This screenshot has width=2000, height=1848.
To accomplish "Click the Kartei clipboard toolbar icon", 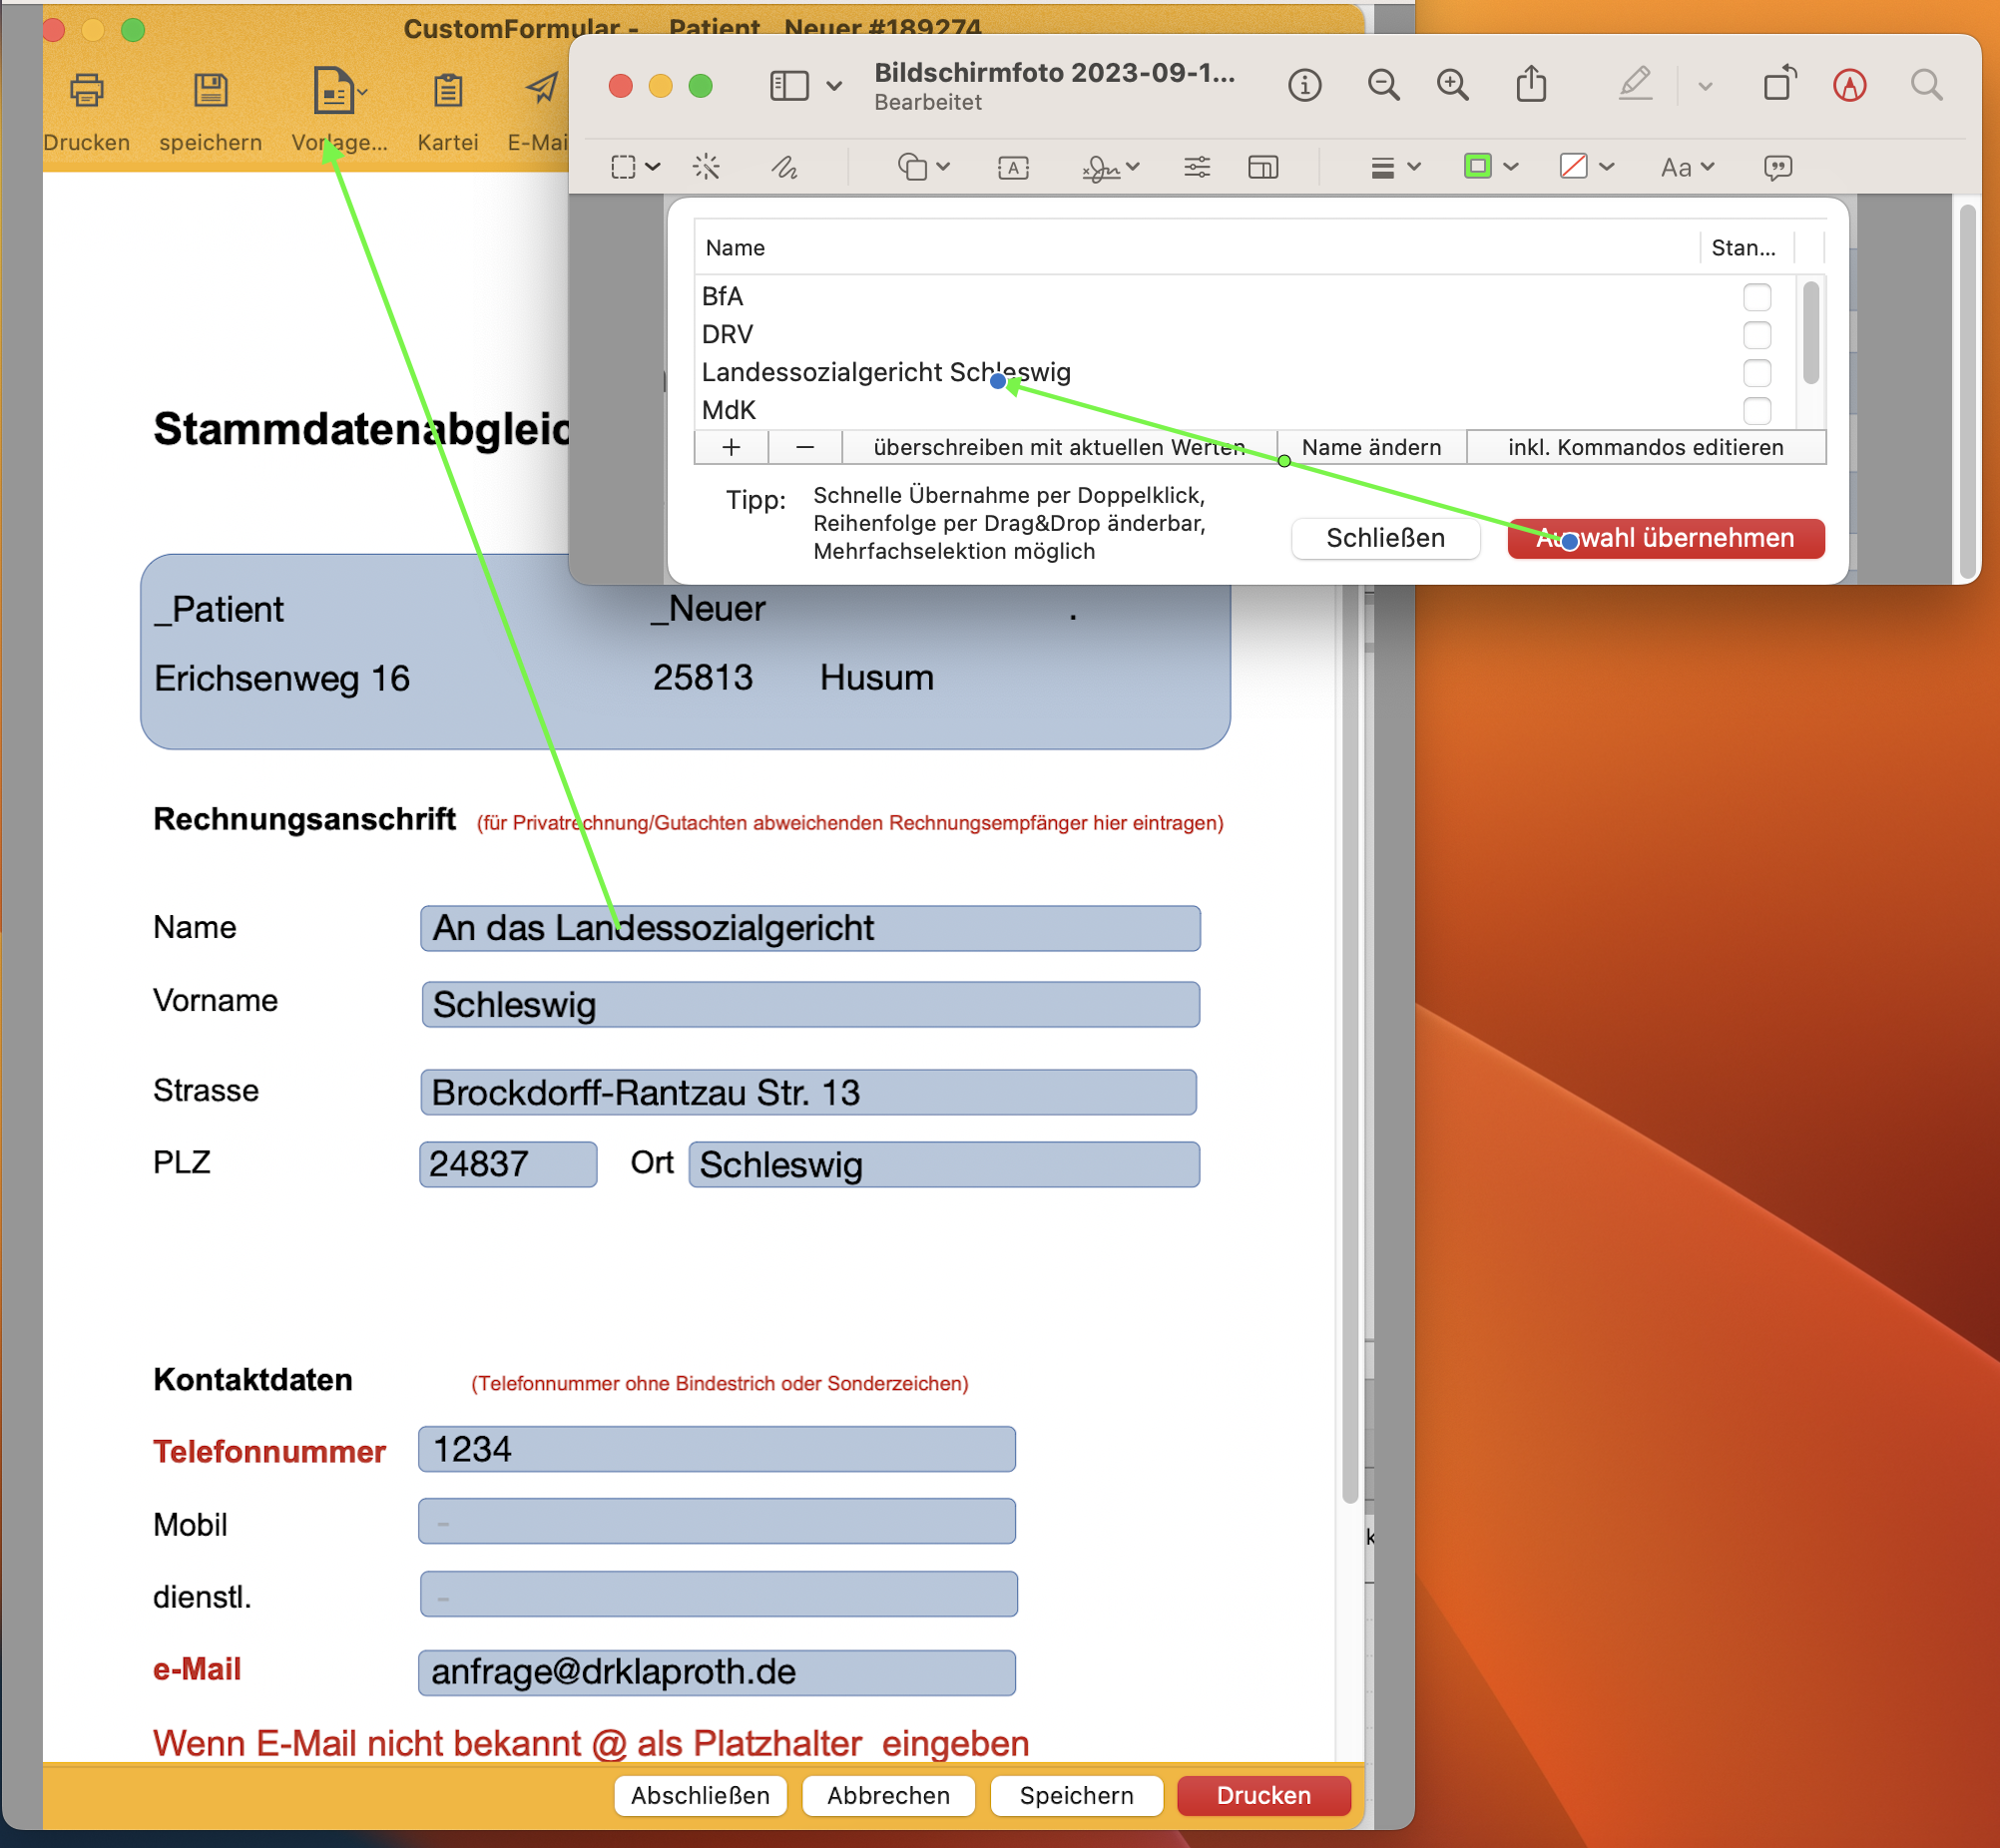I will (x=447, y=90).
